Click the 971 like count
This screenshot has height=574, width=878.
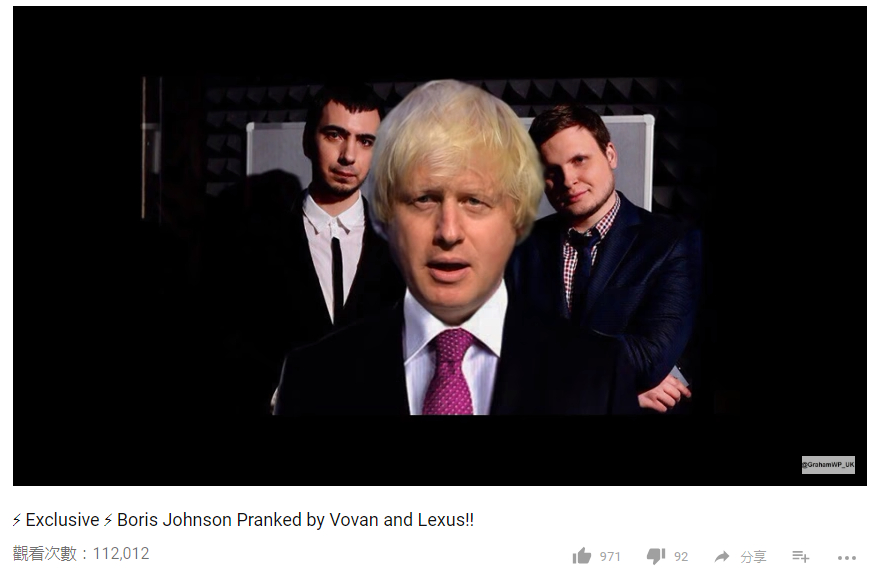[x=610, y=557]
